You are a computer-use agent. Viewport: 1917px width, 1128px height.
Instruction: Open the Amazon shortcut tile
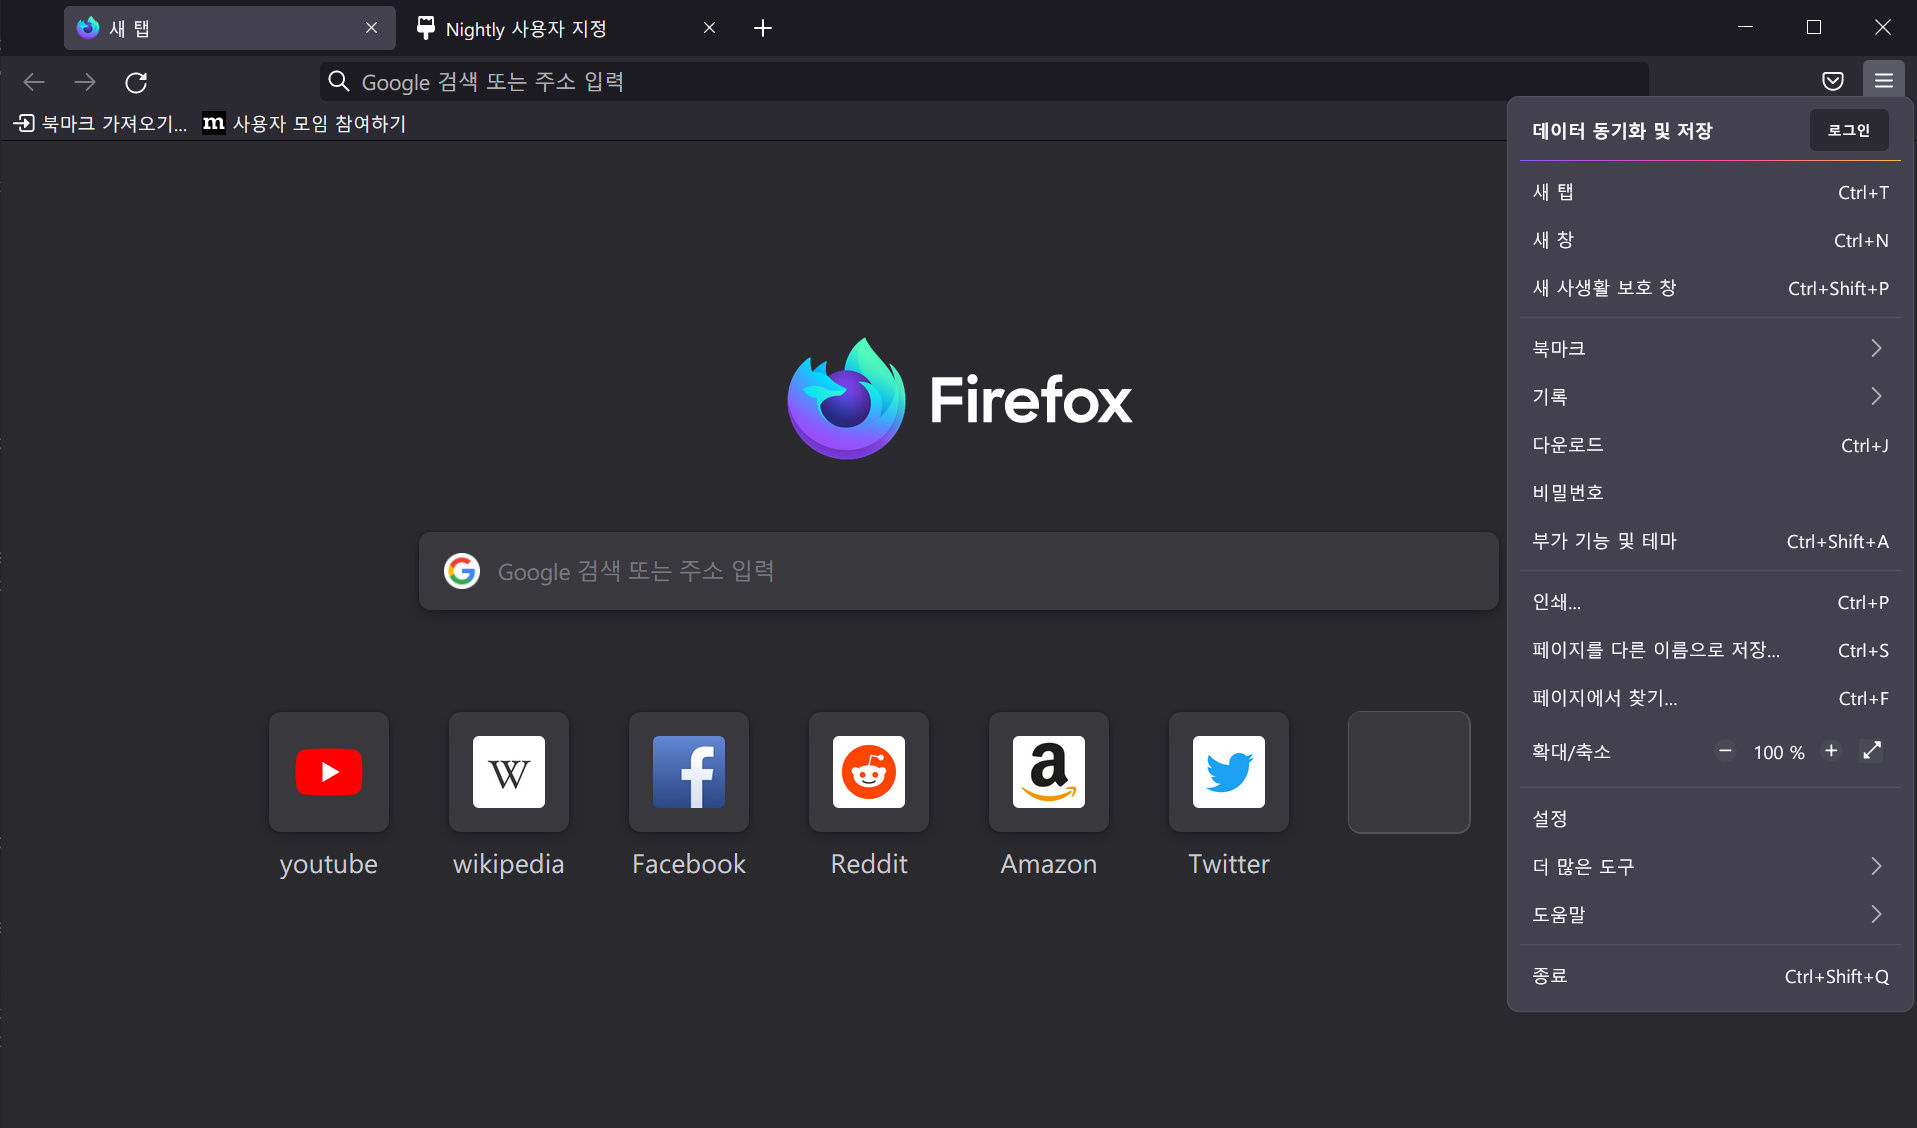point(1049,772)
